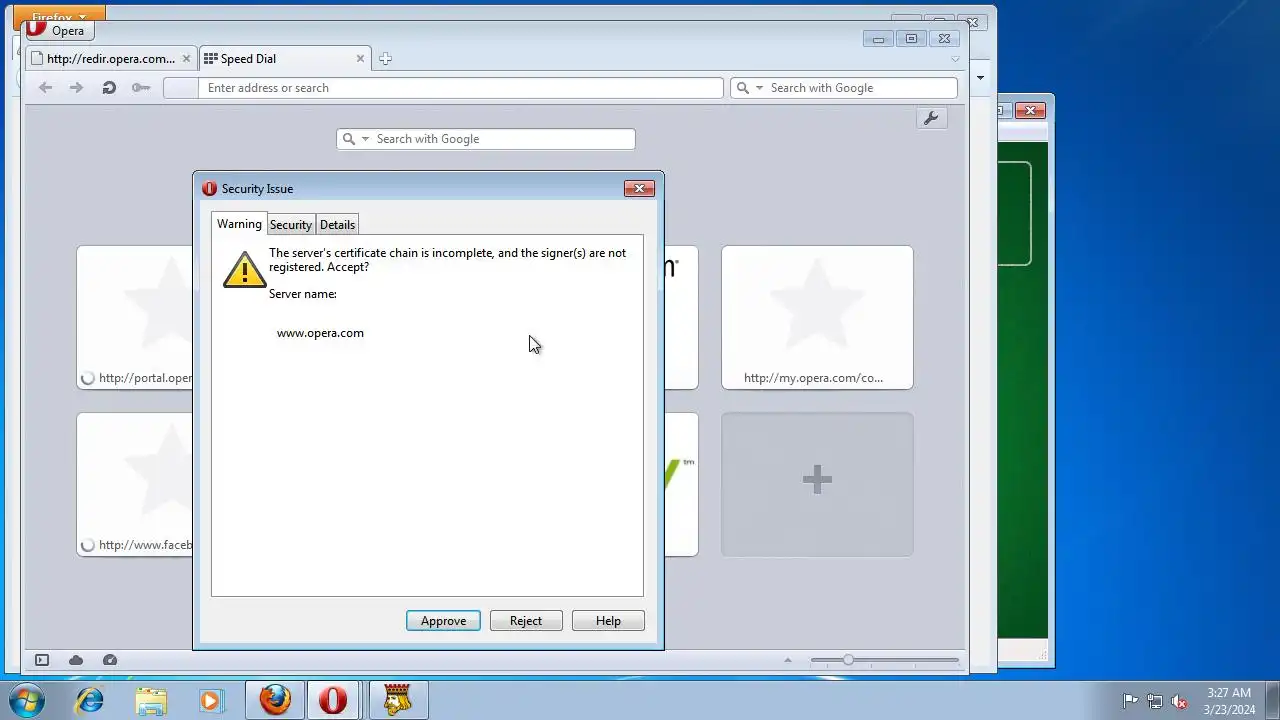This screenshot has width=1280, height=720.
Task: Switch to the Security tab
Action: pos(291,225)
